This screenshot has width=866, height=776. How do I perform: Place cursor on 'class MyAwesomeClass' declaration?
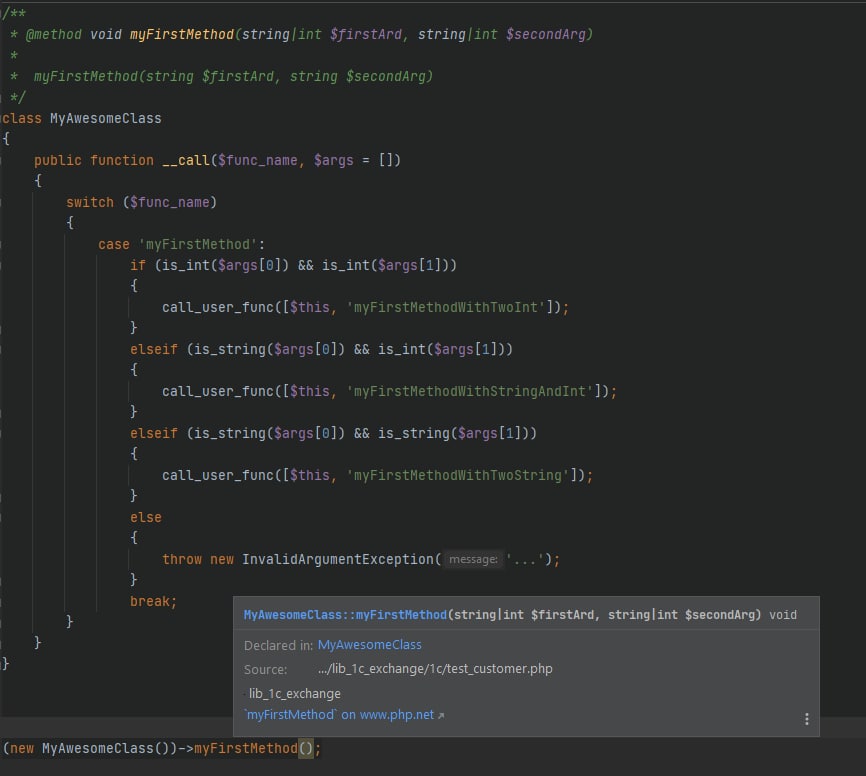pyautogui.click(x=81, y=118)
